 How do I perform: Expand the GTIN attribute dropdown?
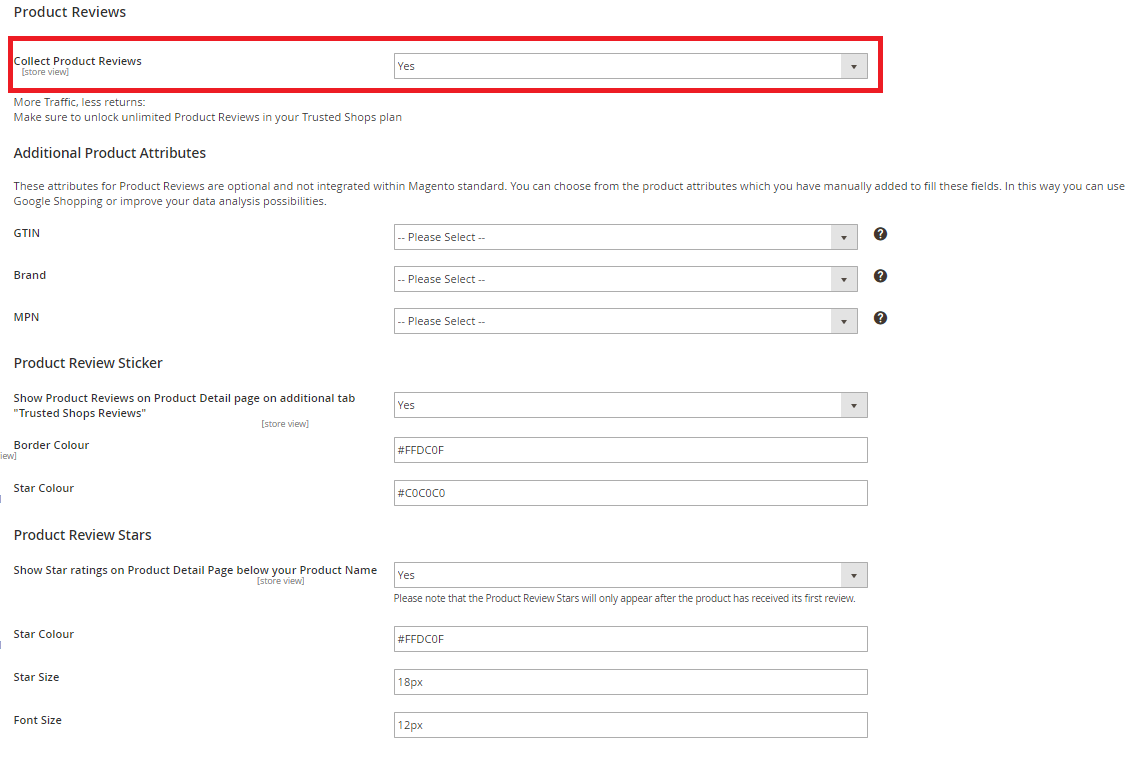tap(625, 237)
